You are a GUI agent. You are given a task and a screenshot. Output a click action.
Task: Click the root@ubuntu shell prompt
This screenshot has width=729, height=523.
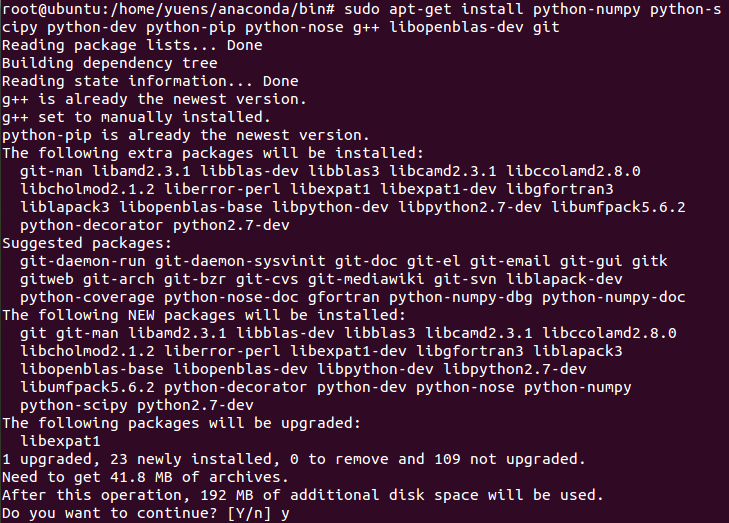(x=168, y=9)
